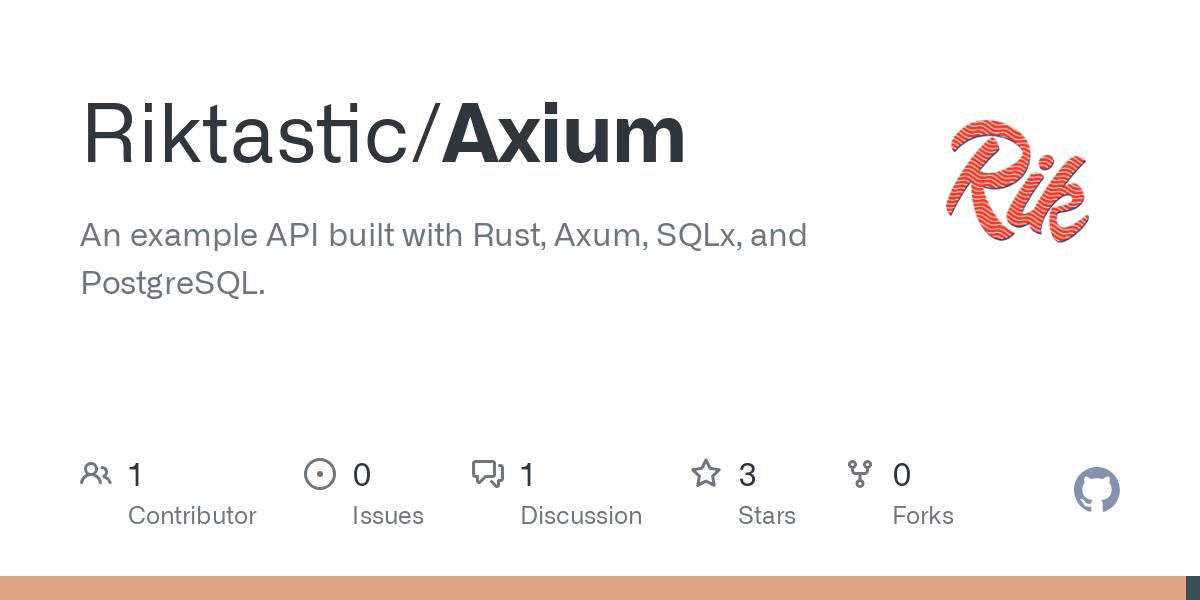Click the Stars label
1200x600 pixels.
tap(767, 516)
